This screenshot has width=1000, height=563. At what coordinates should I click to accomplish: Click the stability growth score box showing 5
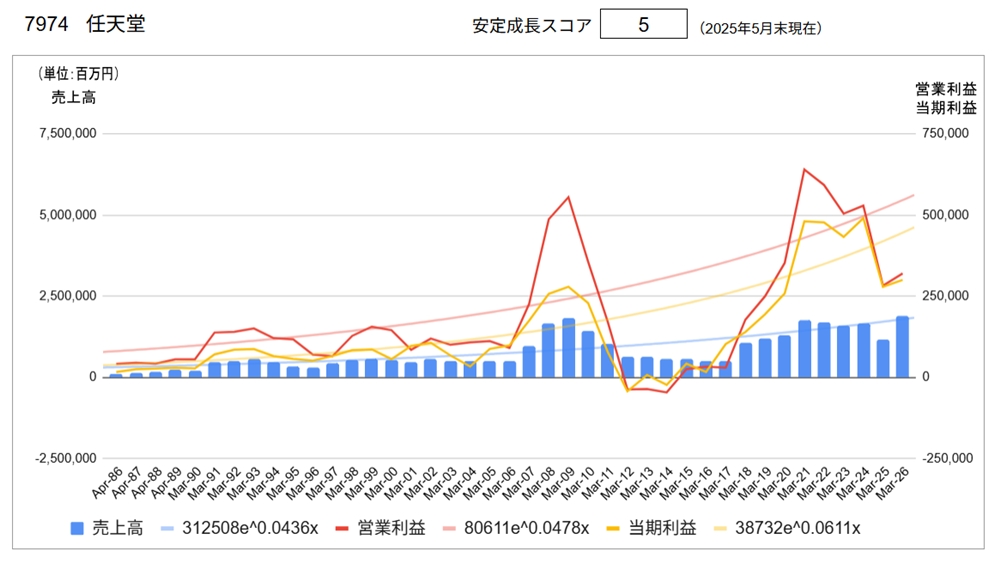pyautogui.click(x=643, y=24)
